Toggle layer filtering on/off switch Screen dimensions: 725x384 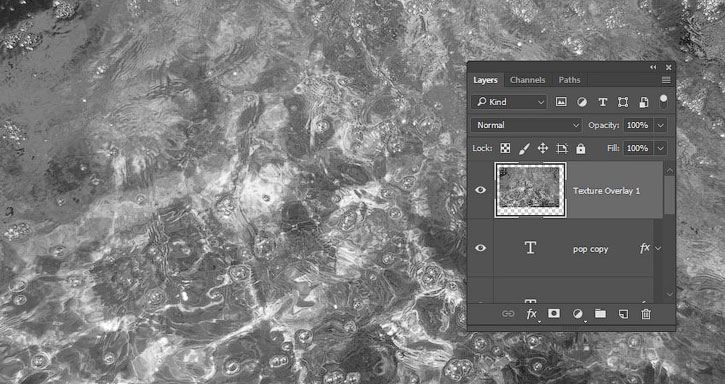tap(664, 102)
